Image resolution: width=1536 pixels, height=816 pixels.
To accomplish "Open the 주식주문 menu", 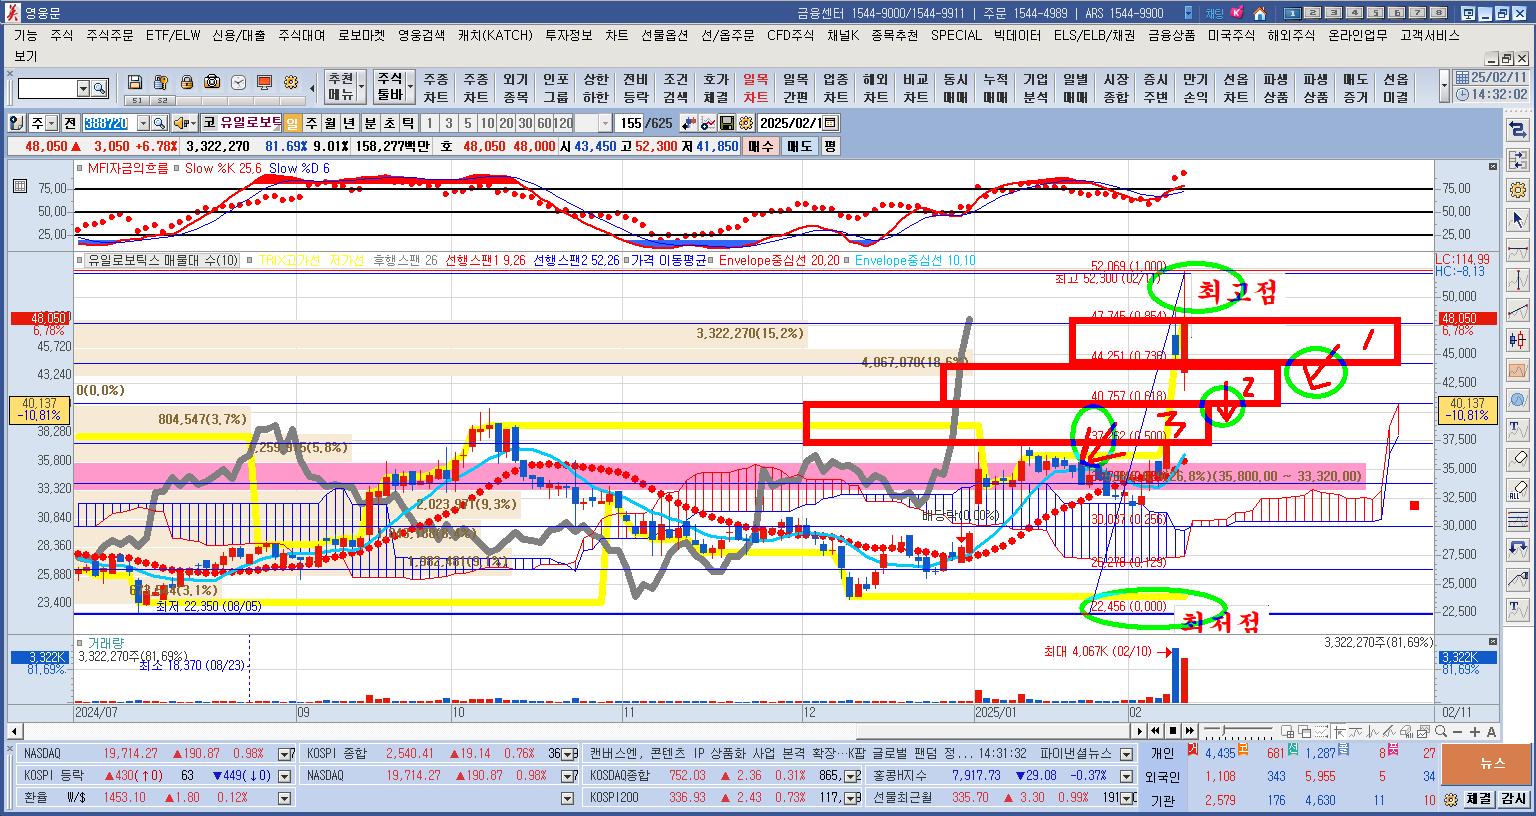I will pyautogui.click(x=109, y=35).
